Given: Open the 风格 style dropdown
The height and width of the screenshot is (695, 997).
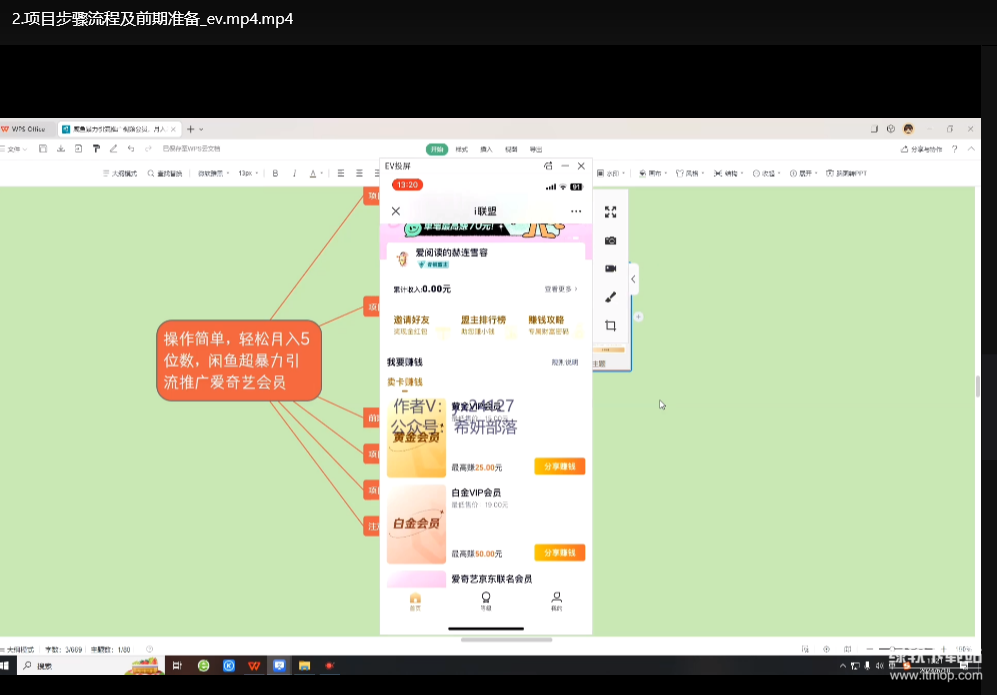Looking at the screenshot, I should (690, 173).
